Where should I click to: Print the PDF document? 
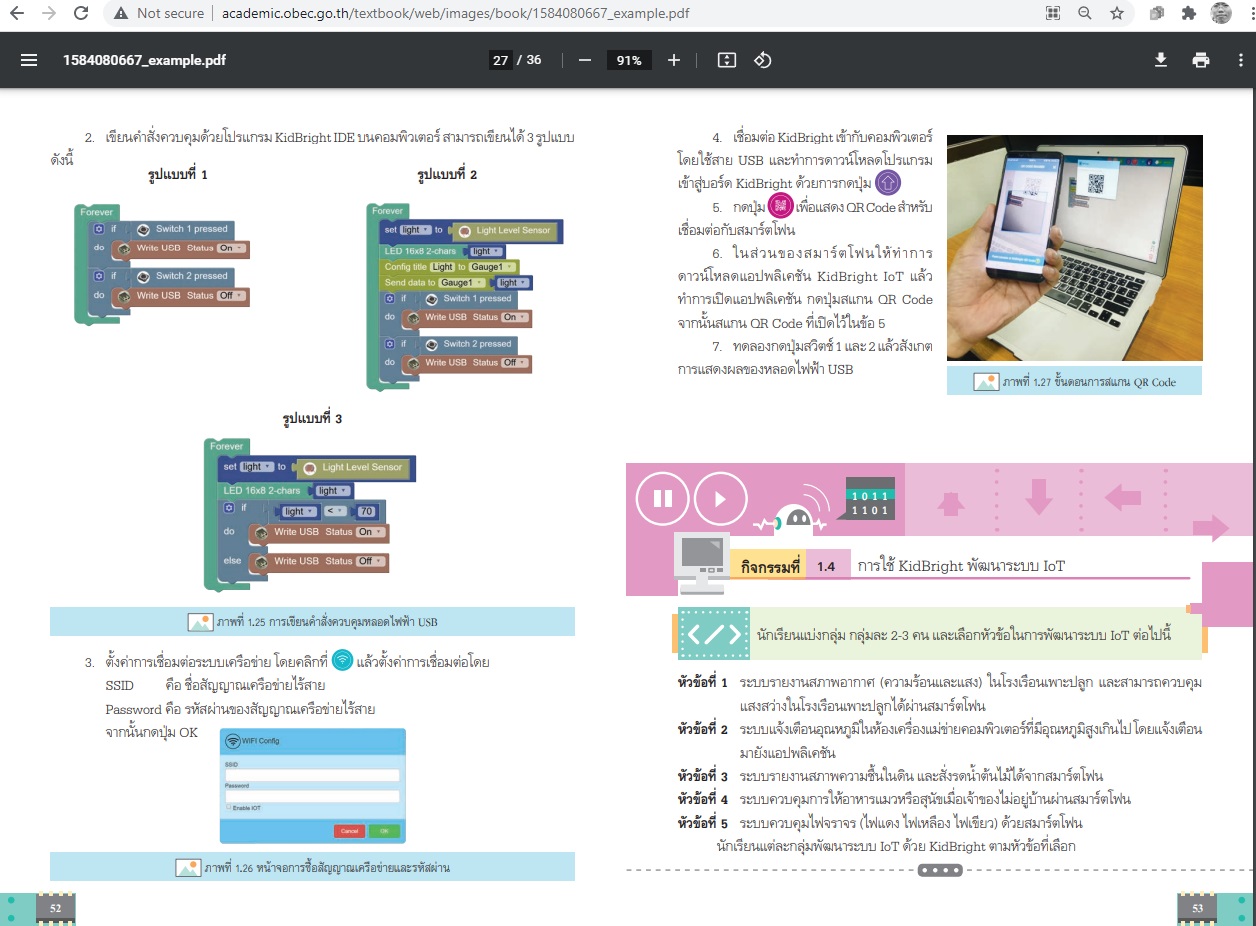[x=1201, y=60]
